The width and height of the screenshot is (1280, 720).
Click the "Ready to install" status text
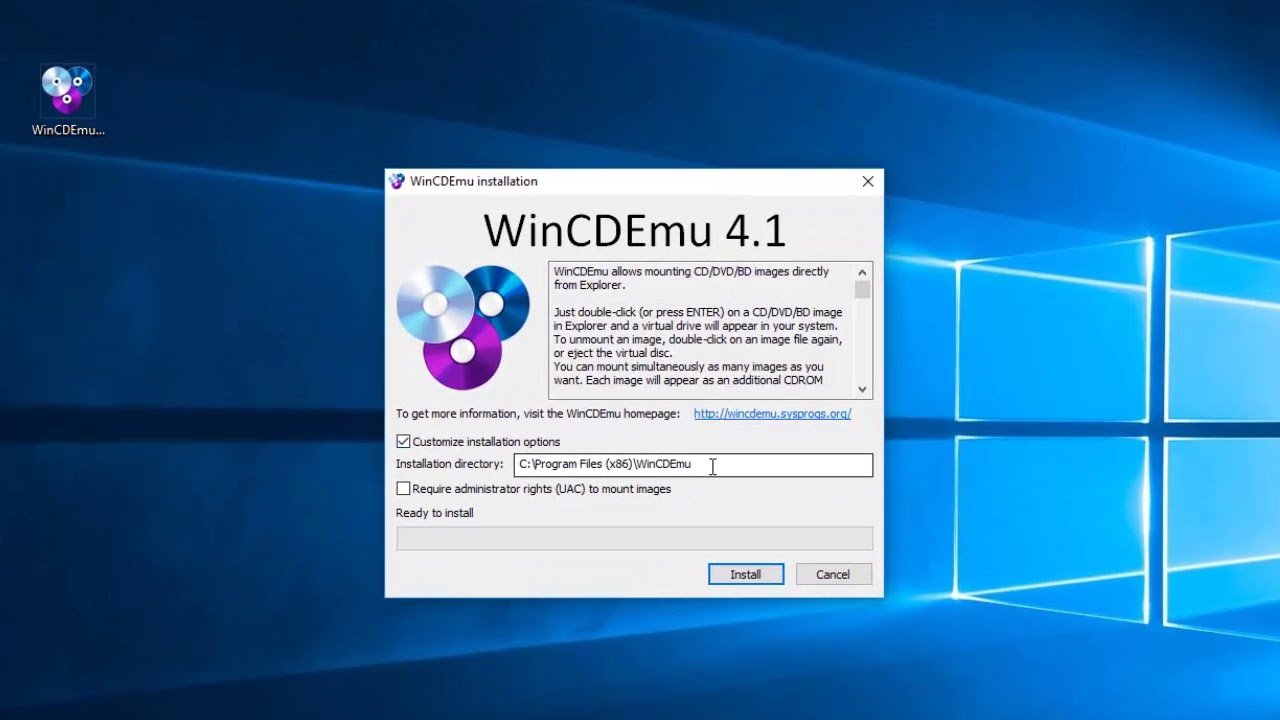(435, 513)
